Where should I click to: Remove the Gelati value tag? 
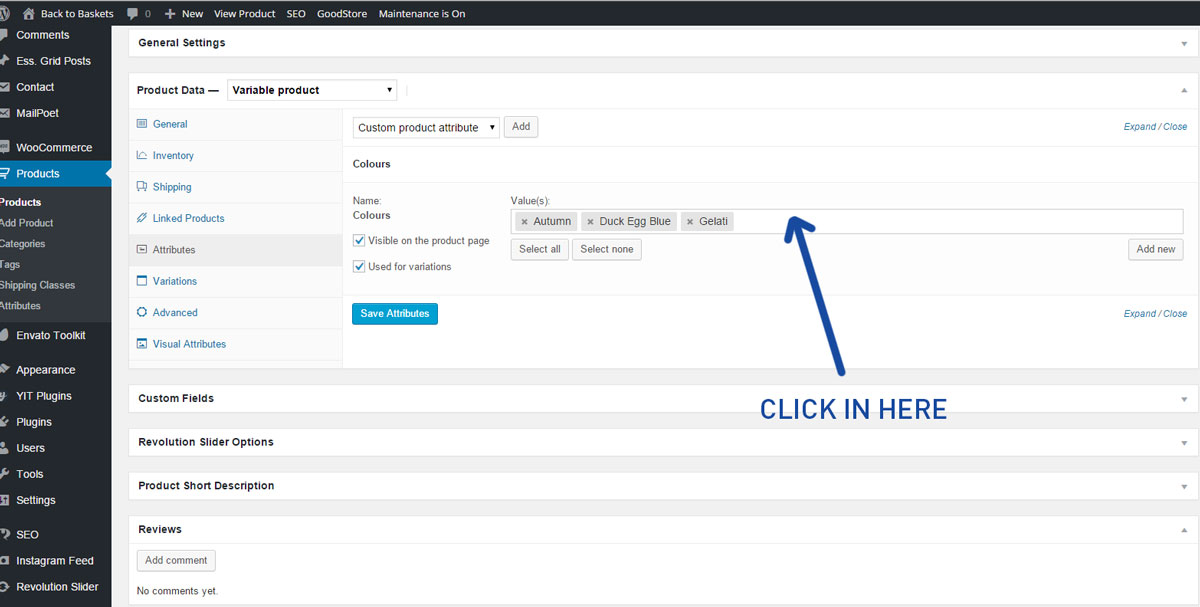[690, 222]
